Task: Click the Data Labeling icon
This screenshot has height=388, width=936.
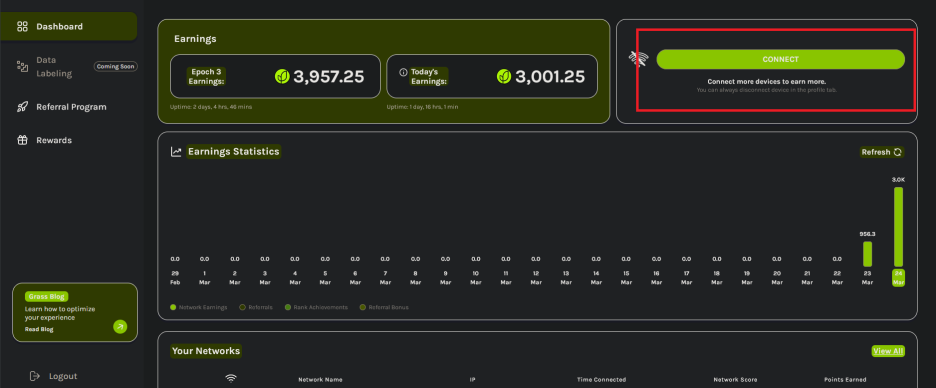Action: click(x=22, y=67)
